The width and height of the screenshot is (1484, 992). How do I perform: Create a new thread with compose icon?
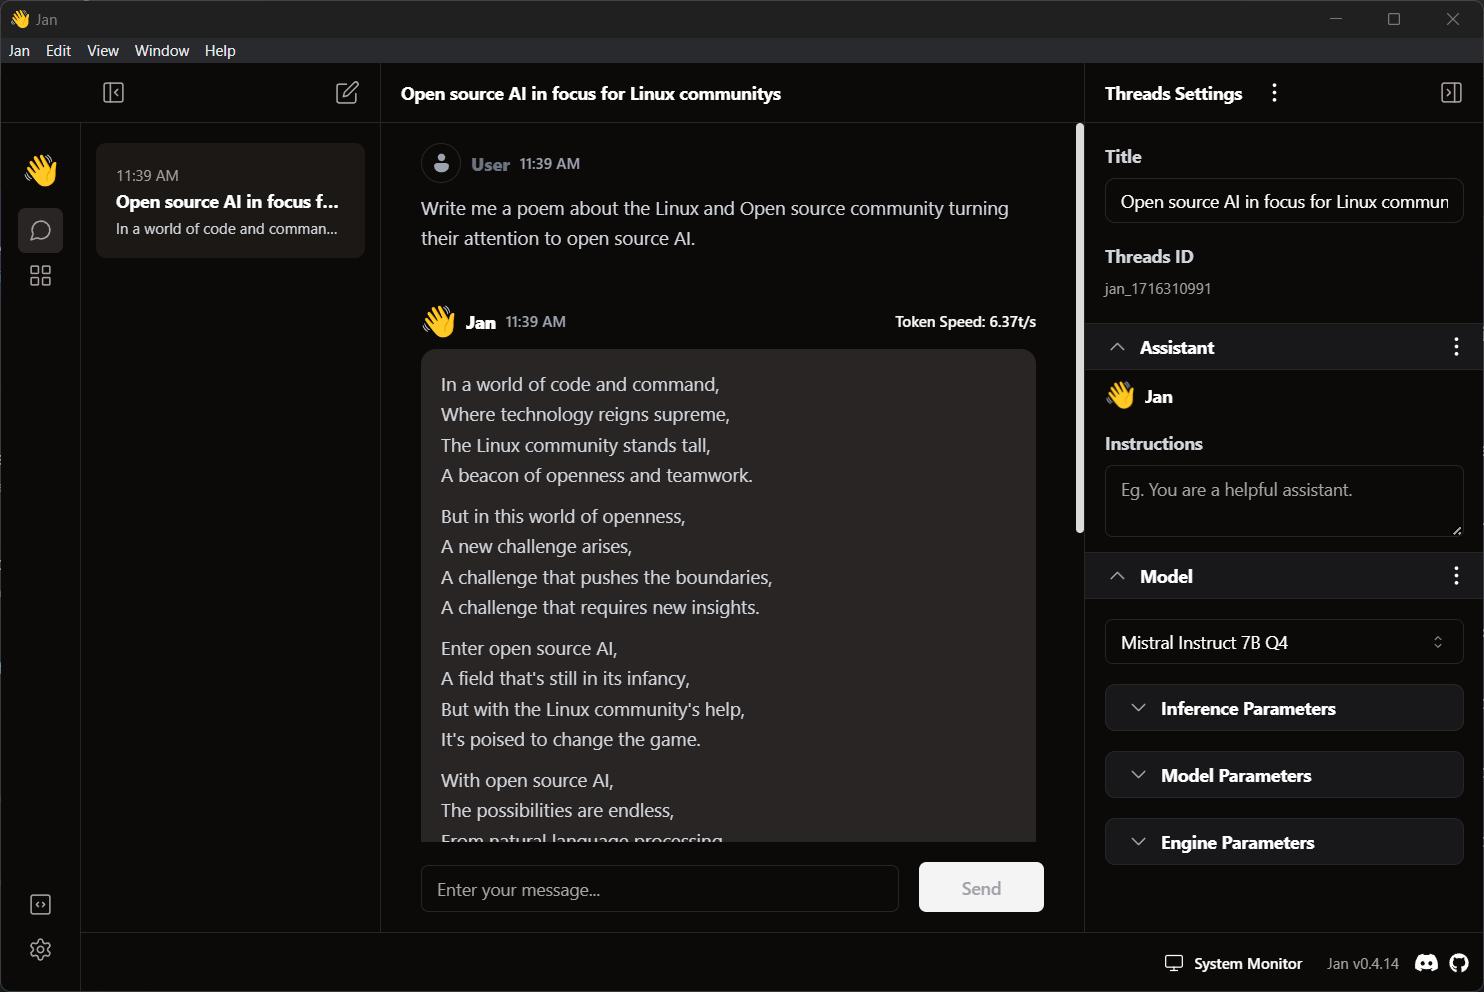(347, 93)
